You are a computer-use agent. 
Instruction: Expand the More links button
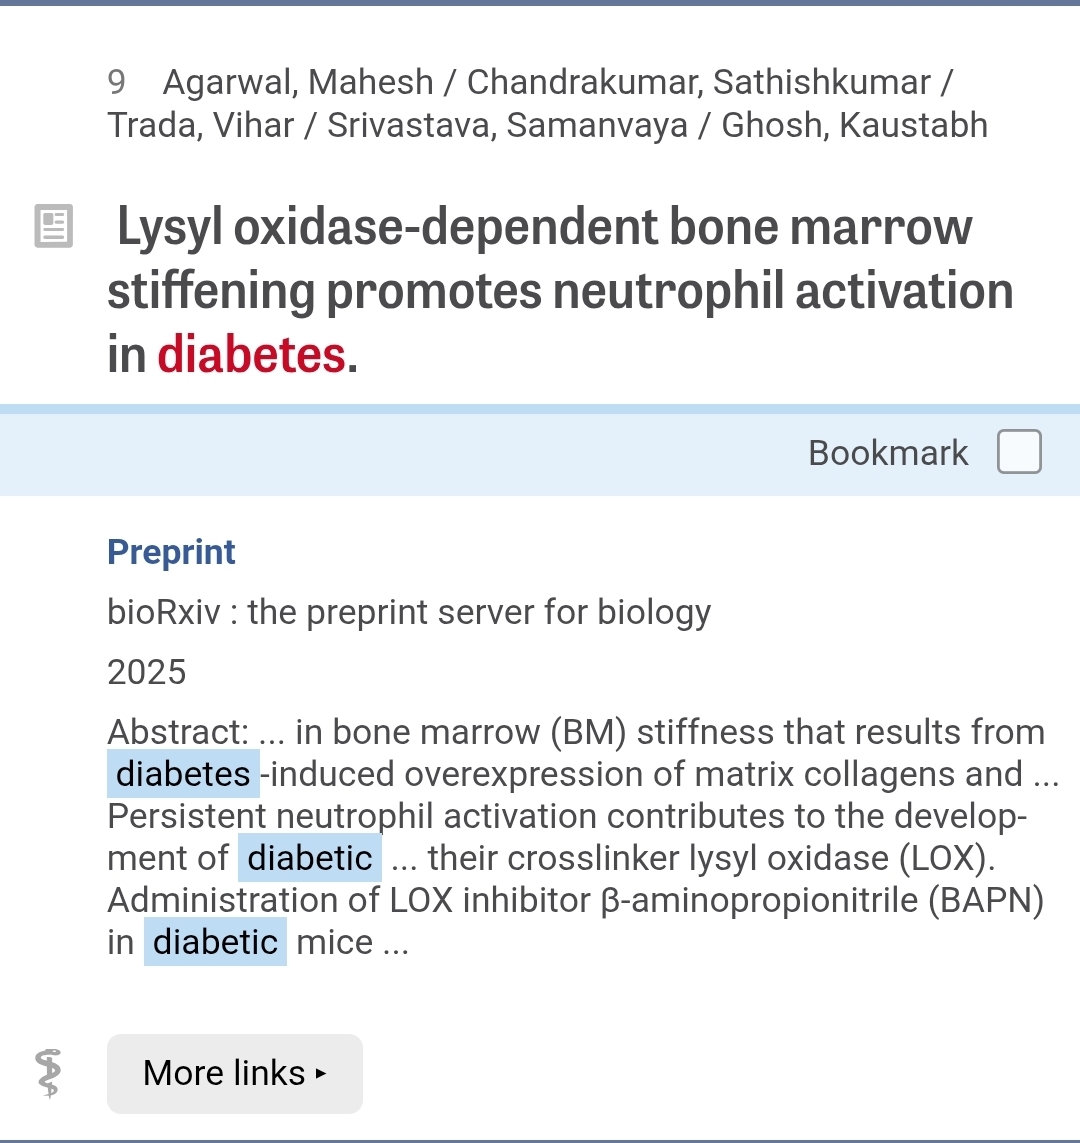pyautogui.click(x=234, y=1073)
